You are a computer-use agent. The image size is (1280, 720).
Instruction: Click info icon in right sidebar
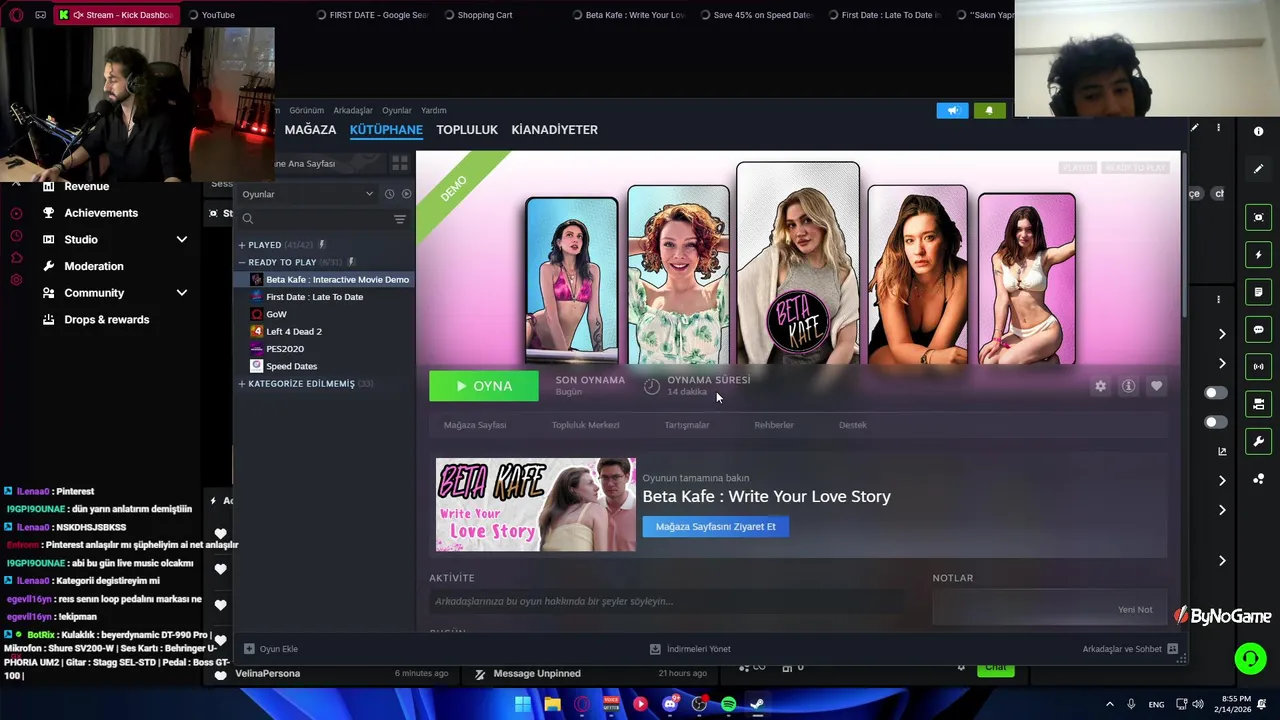1258,131
